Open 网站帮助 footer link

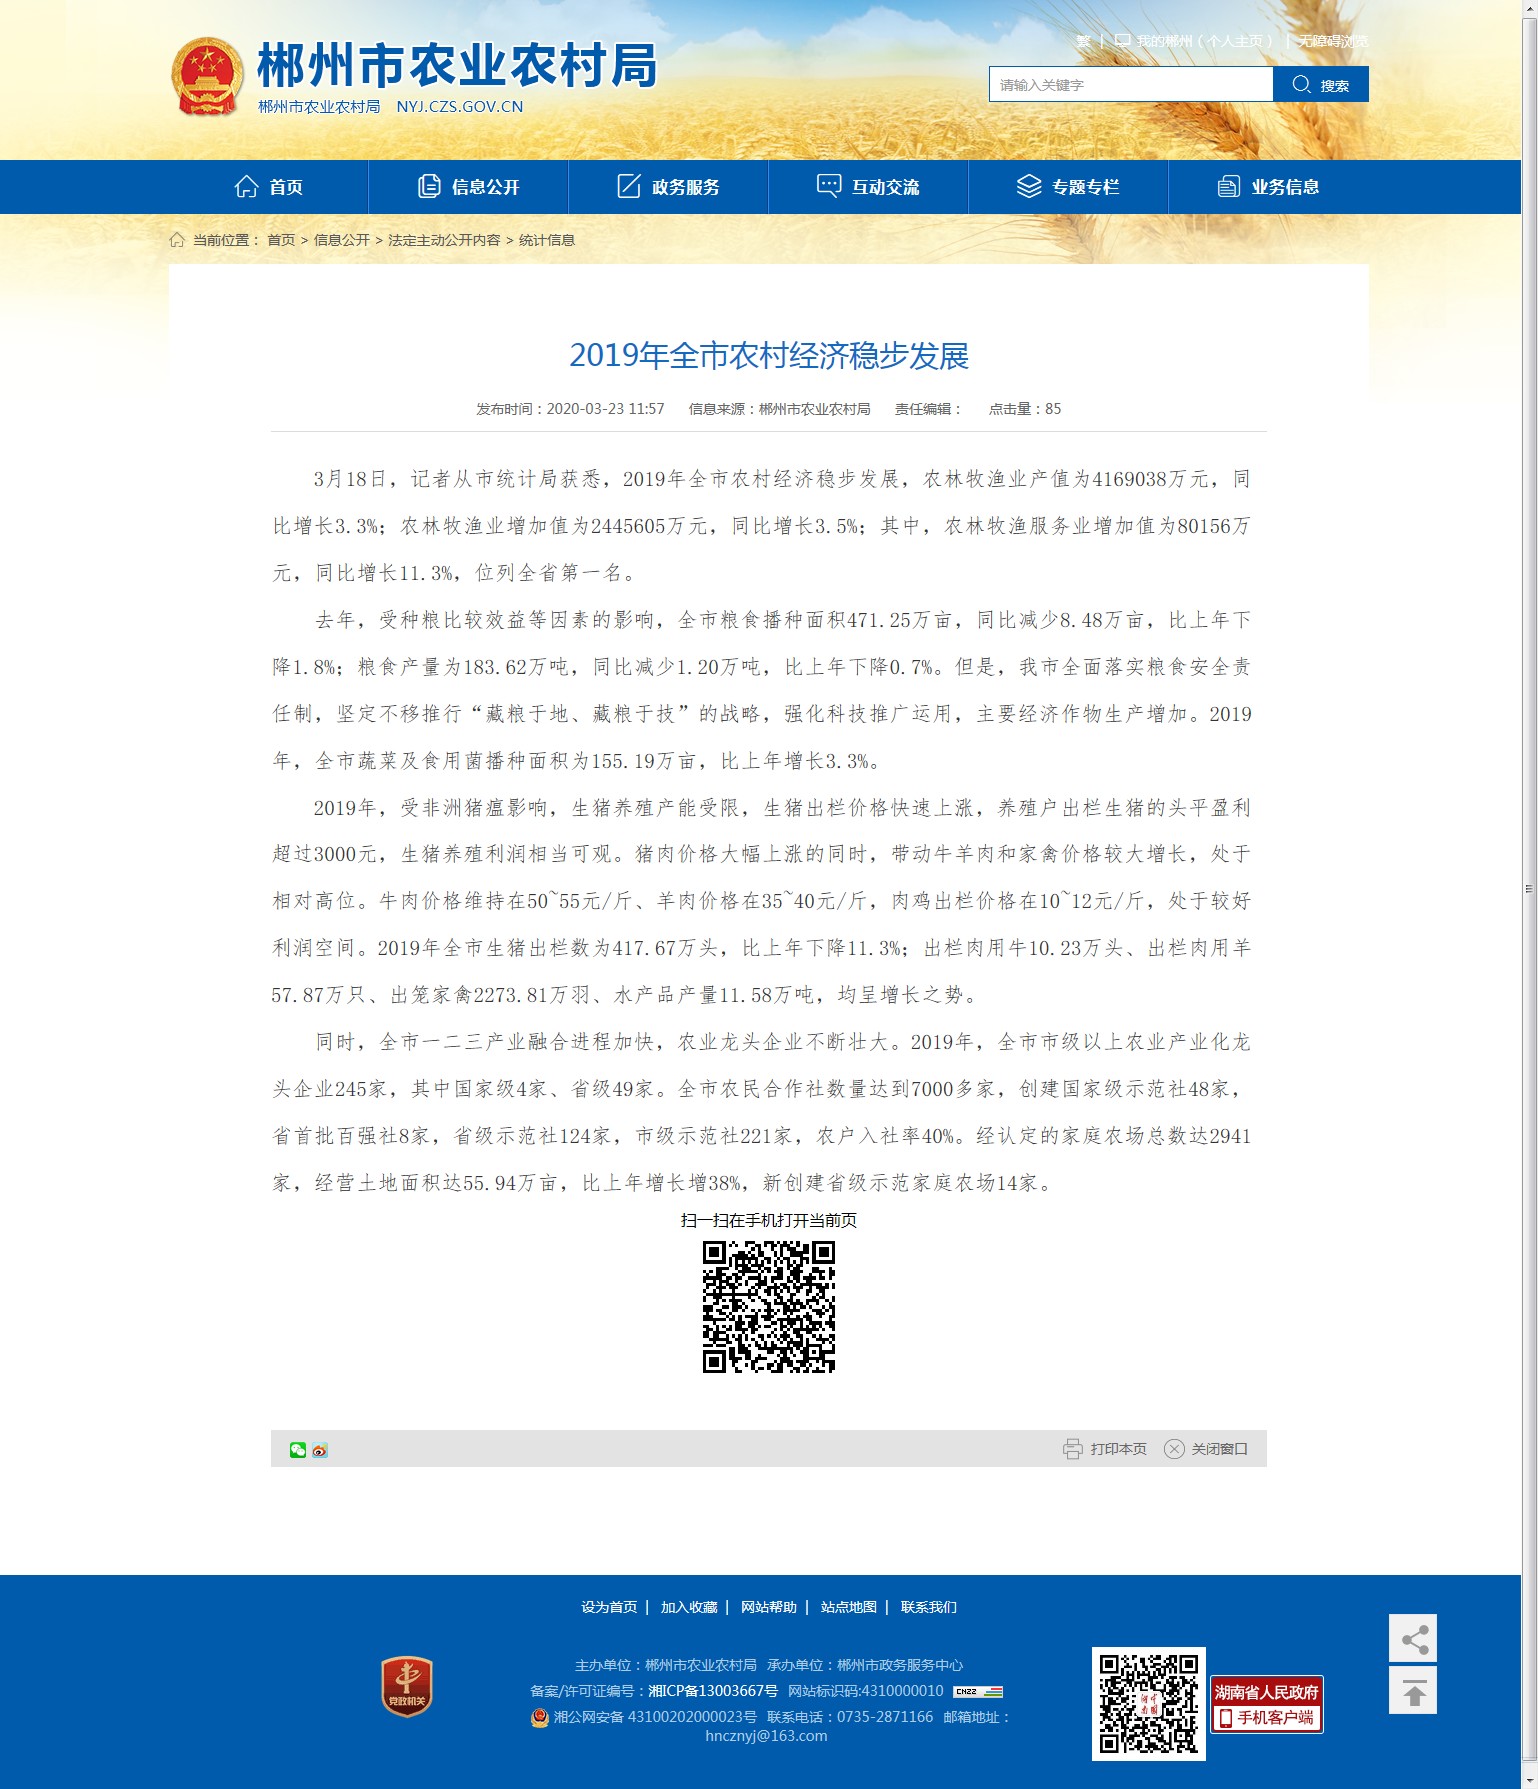[x=769, y=1607]
